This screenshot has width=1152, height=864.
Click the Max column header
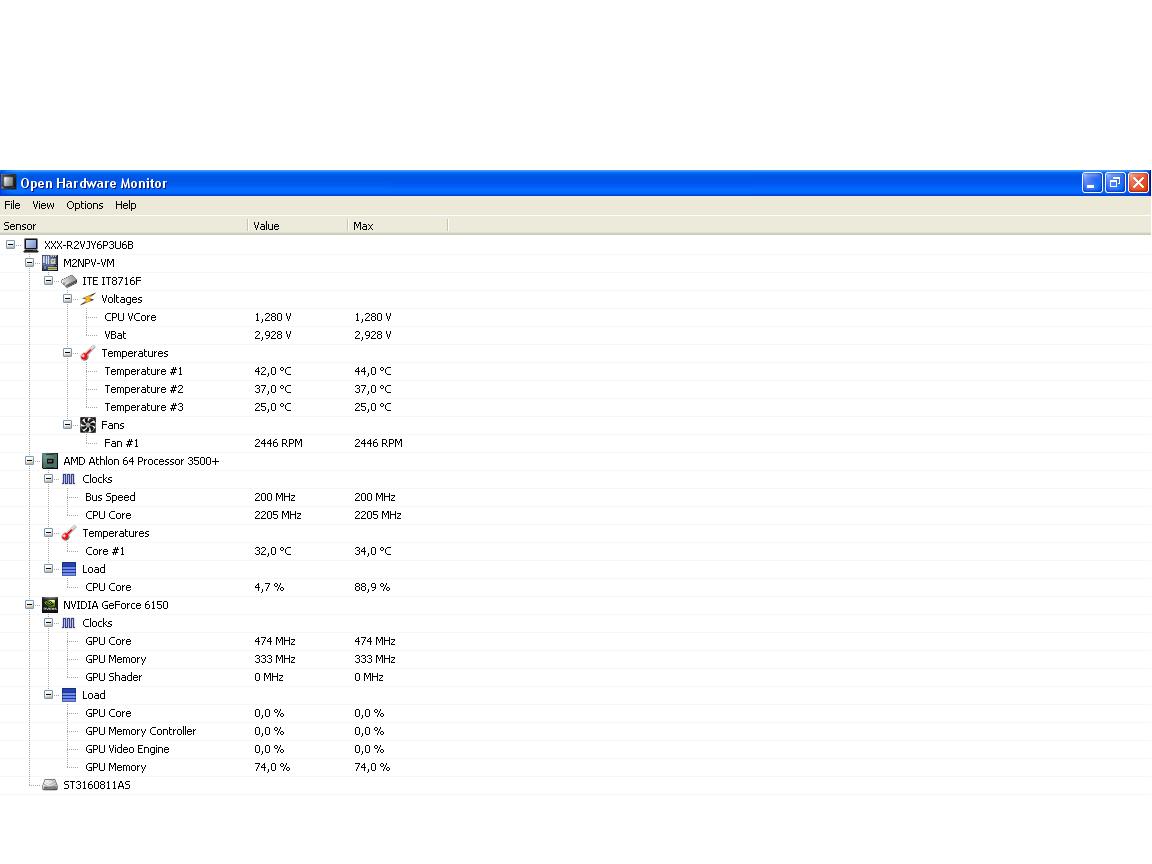pyautogui.click(x=397, y=226)
